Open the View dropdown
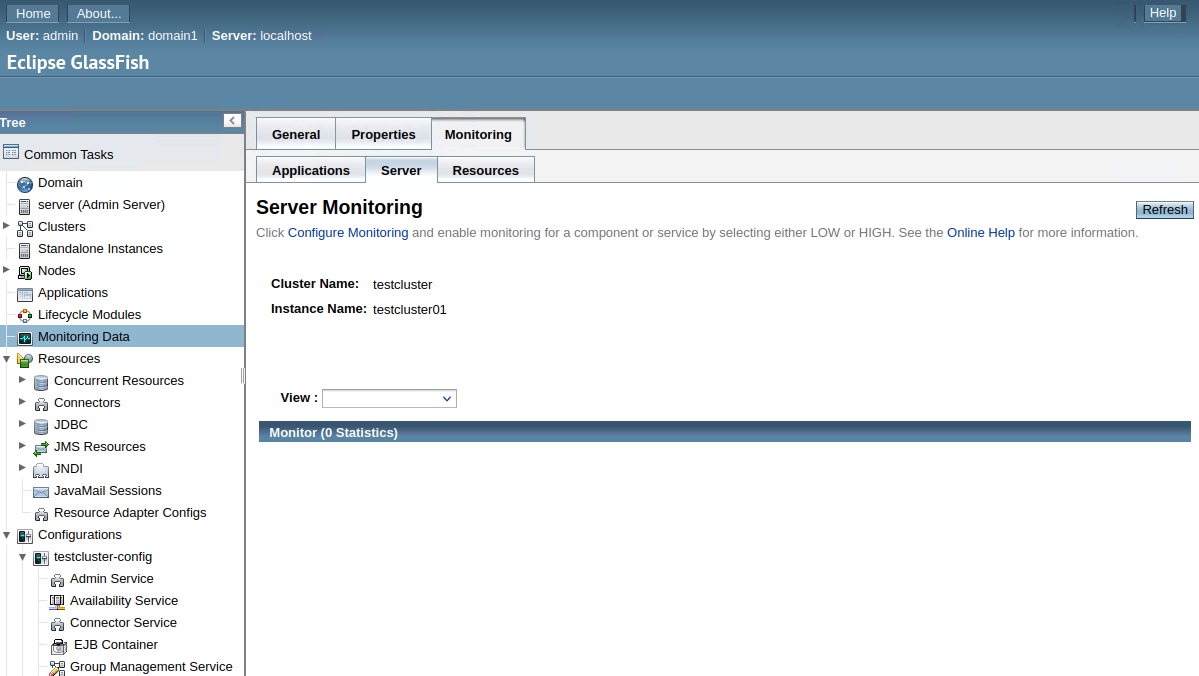This screenshot has height=676, width=1199. pos(389,398)
